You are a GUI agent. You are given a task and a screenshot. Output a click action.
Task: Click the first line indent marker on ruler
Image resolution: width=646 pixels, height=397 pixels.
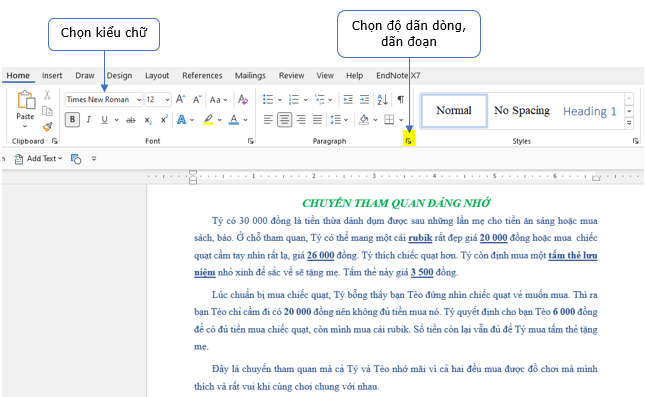coord(193,173)
